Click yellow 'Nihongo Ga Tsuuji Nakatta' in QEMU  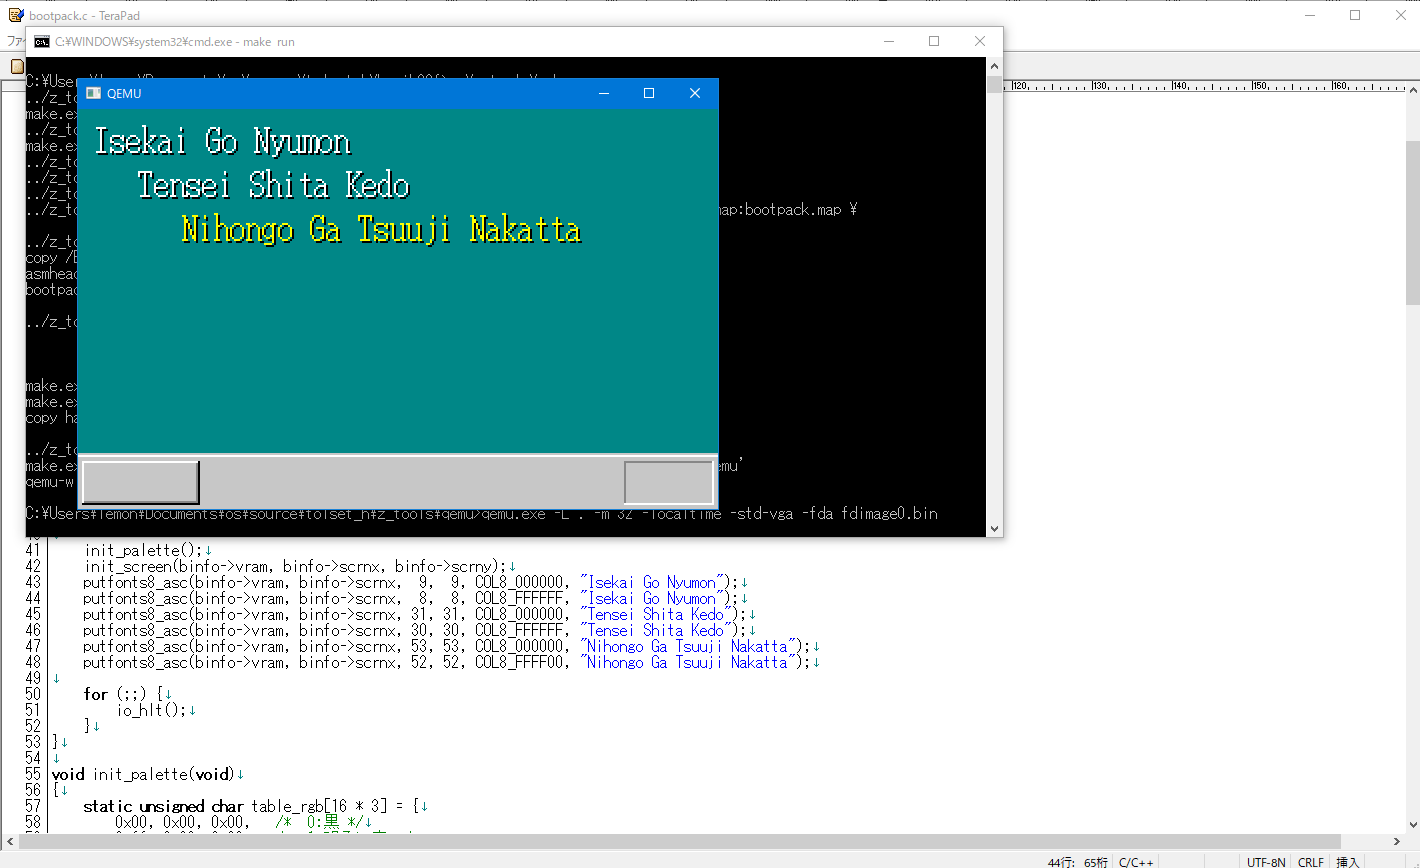click(381, 230)
